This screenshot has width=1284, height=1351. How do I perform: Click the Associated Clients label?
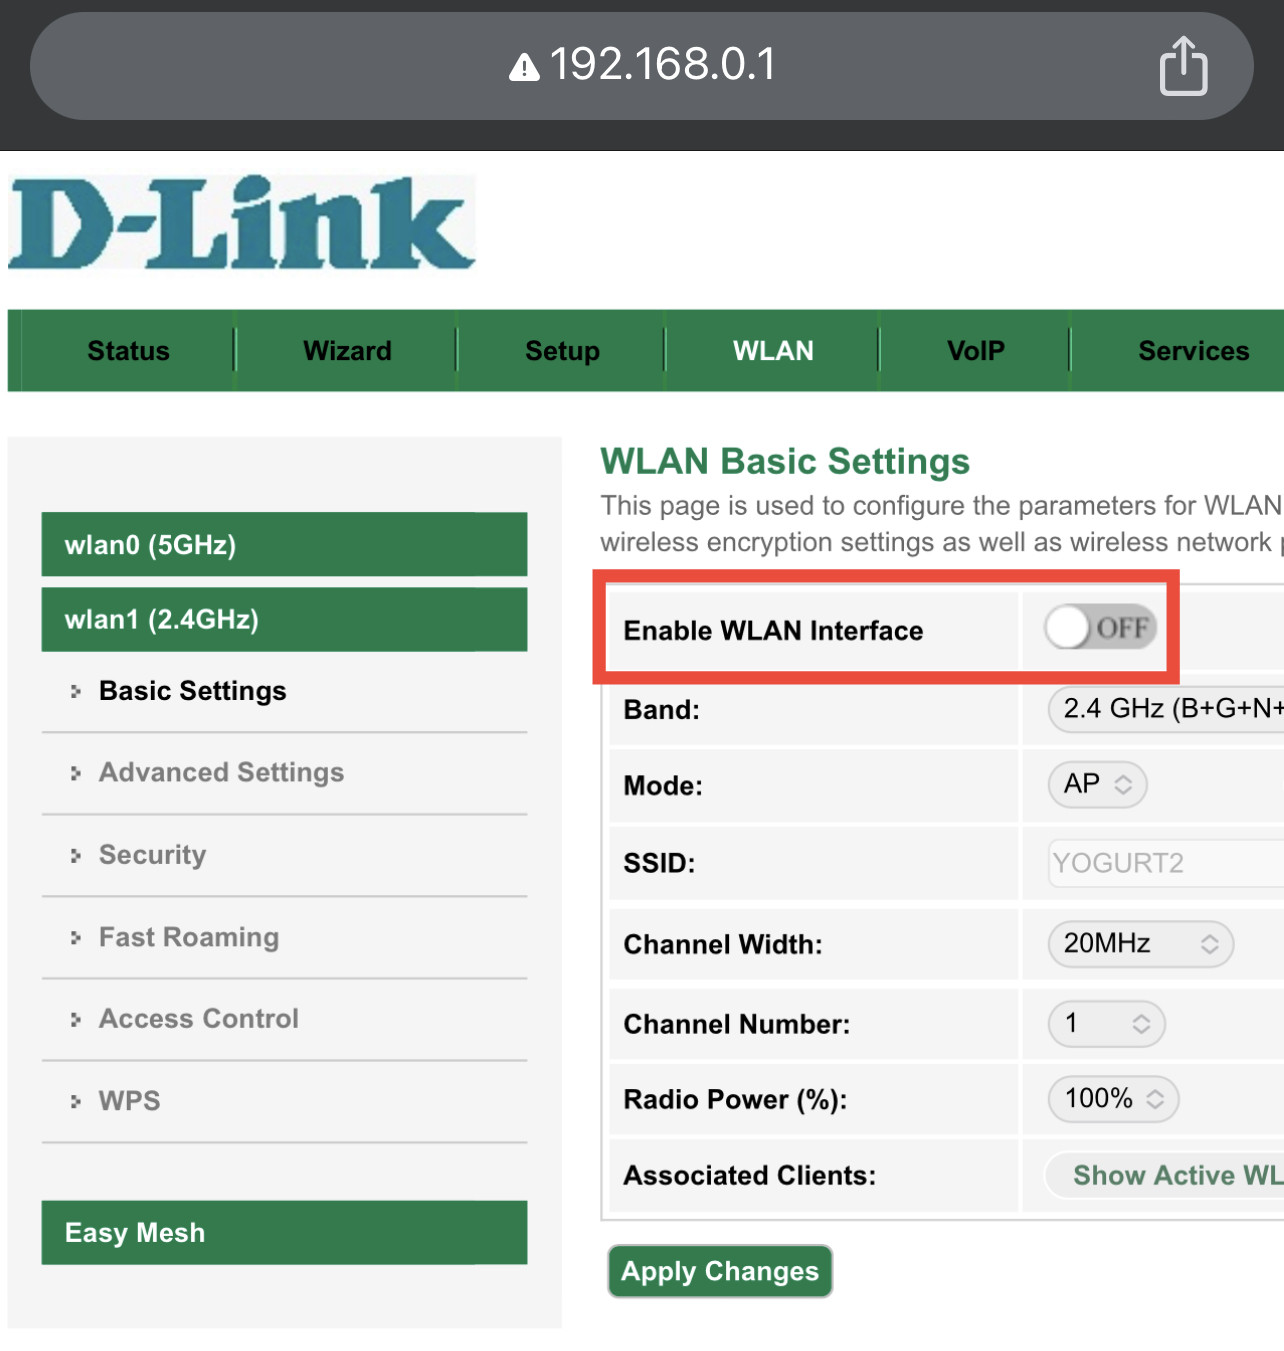pos(749,1175)
